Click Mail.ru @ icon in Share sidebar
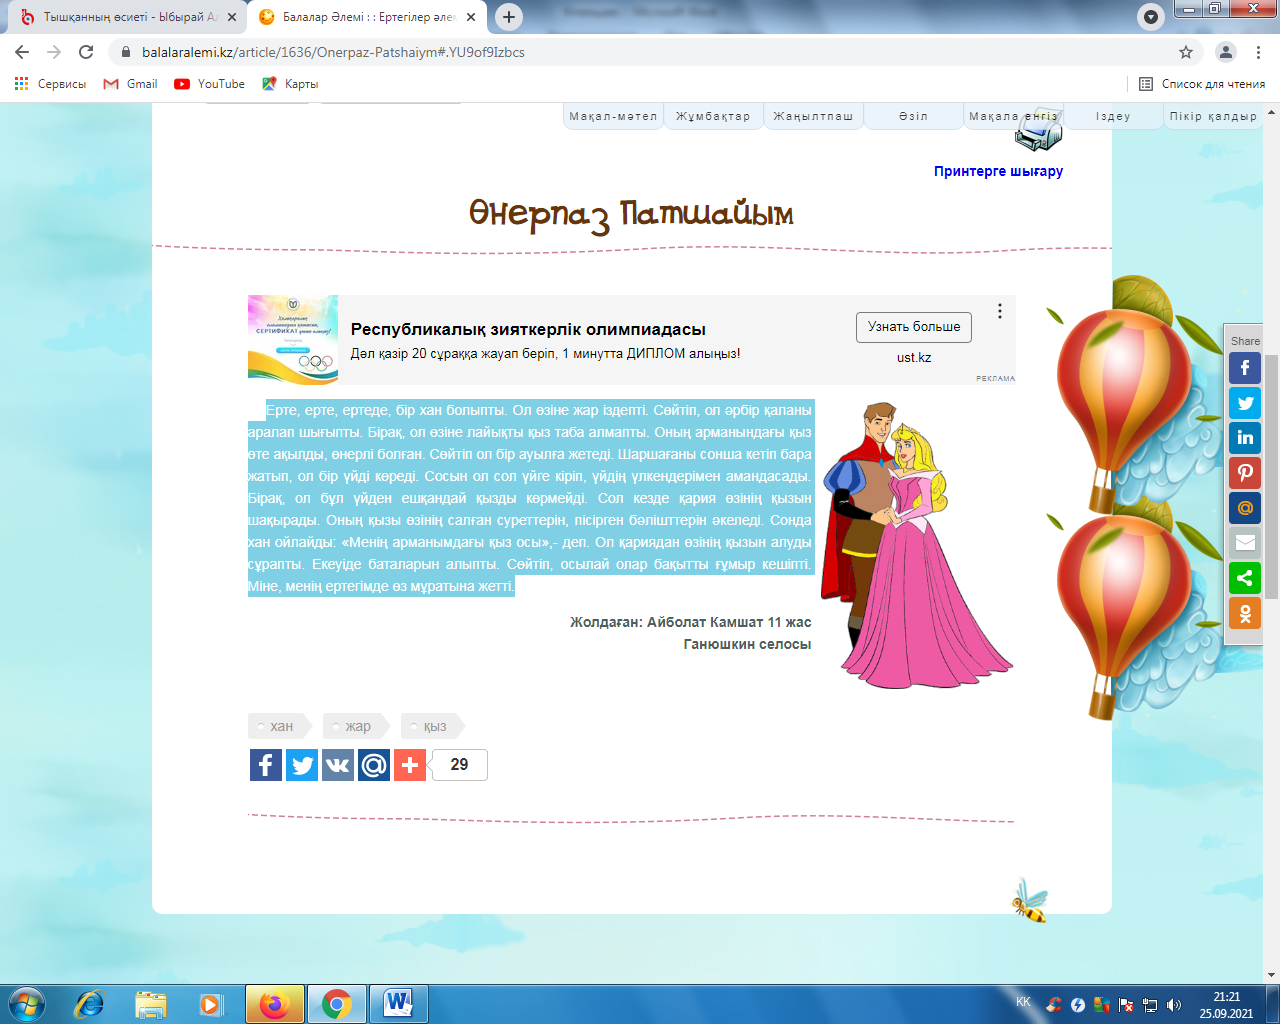This screenshot has height=1024, width=1280. [1245, 508]
